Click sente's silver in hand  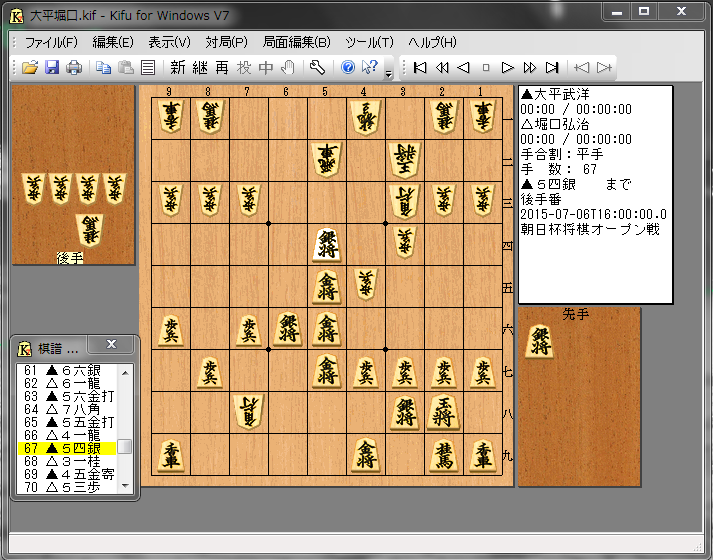click(540, 341)
